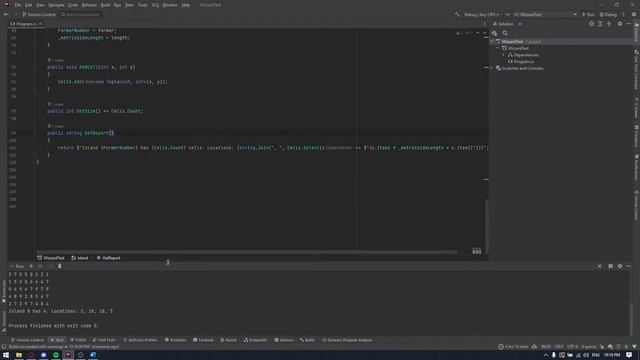
Task: Open Dynamic Program Analysis tab
Action: tap(347, 340)
